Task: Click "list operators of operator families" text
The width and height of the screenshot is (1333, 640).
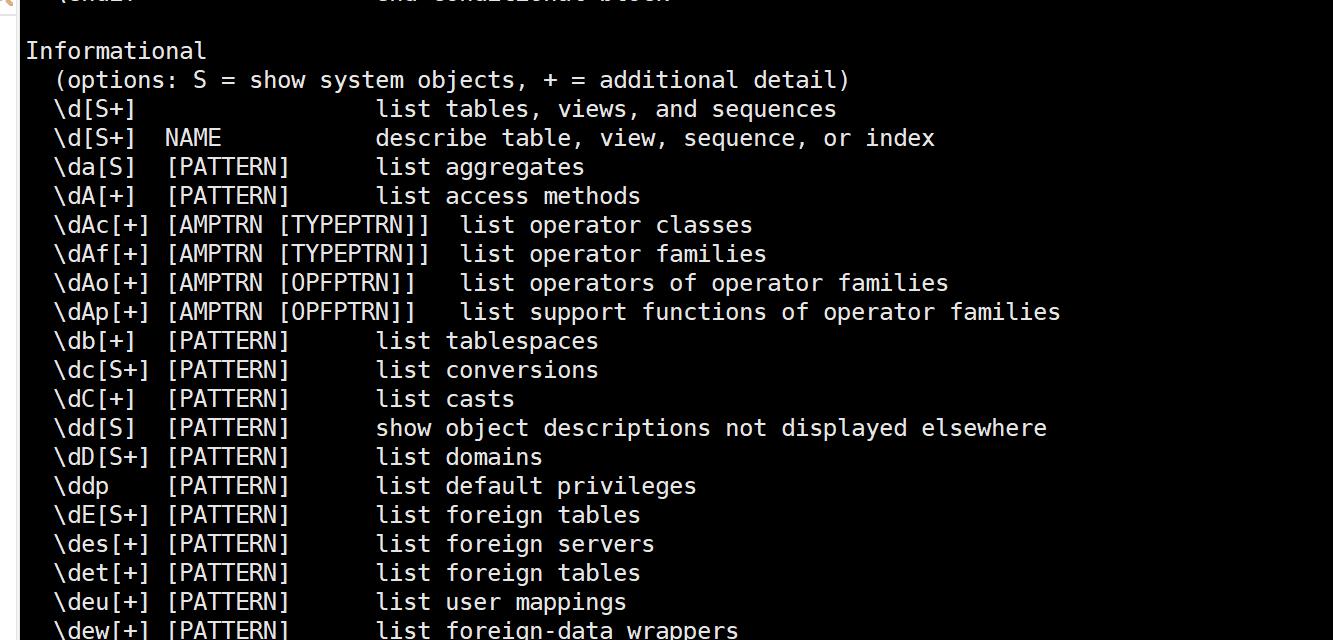Action: click(704, 283)
